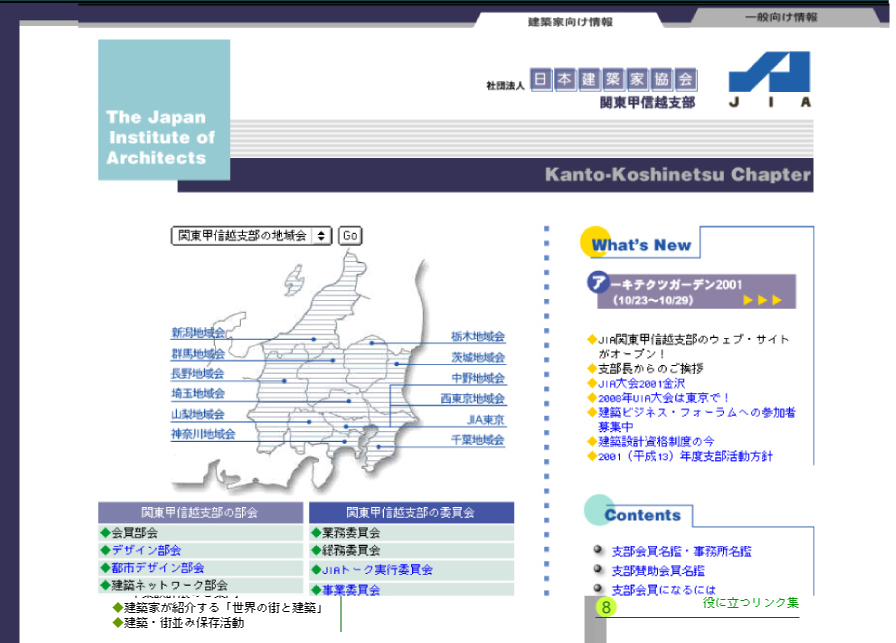Click the What's New heading

pos(641,245)
